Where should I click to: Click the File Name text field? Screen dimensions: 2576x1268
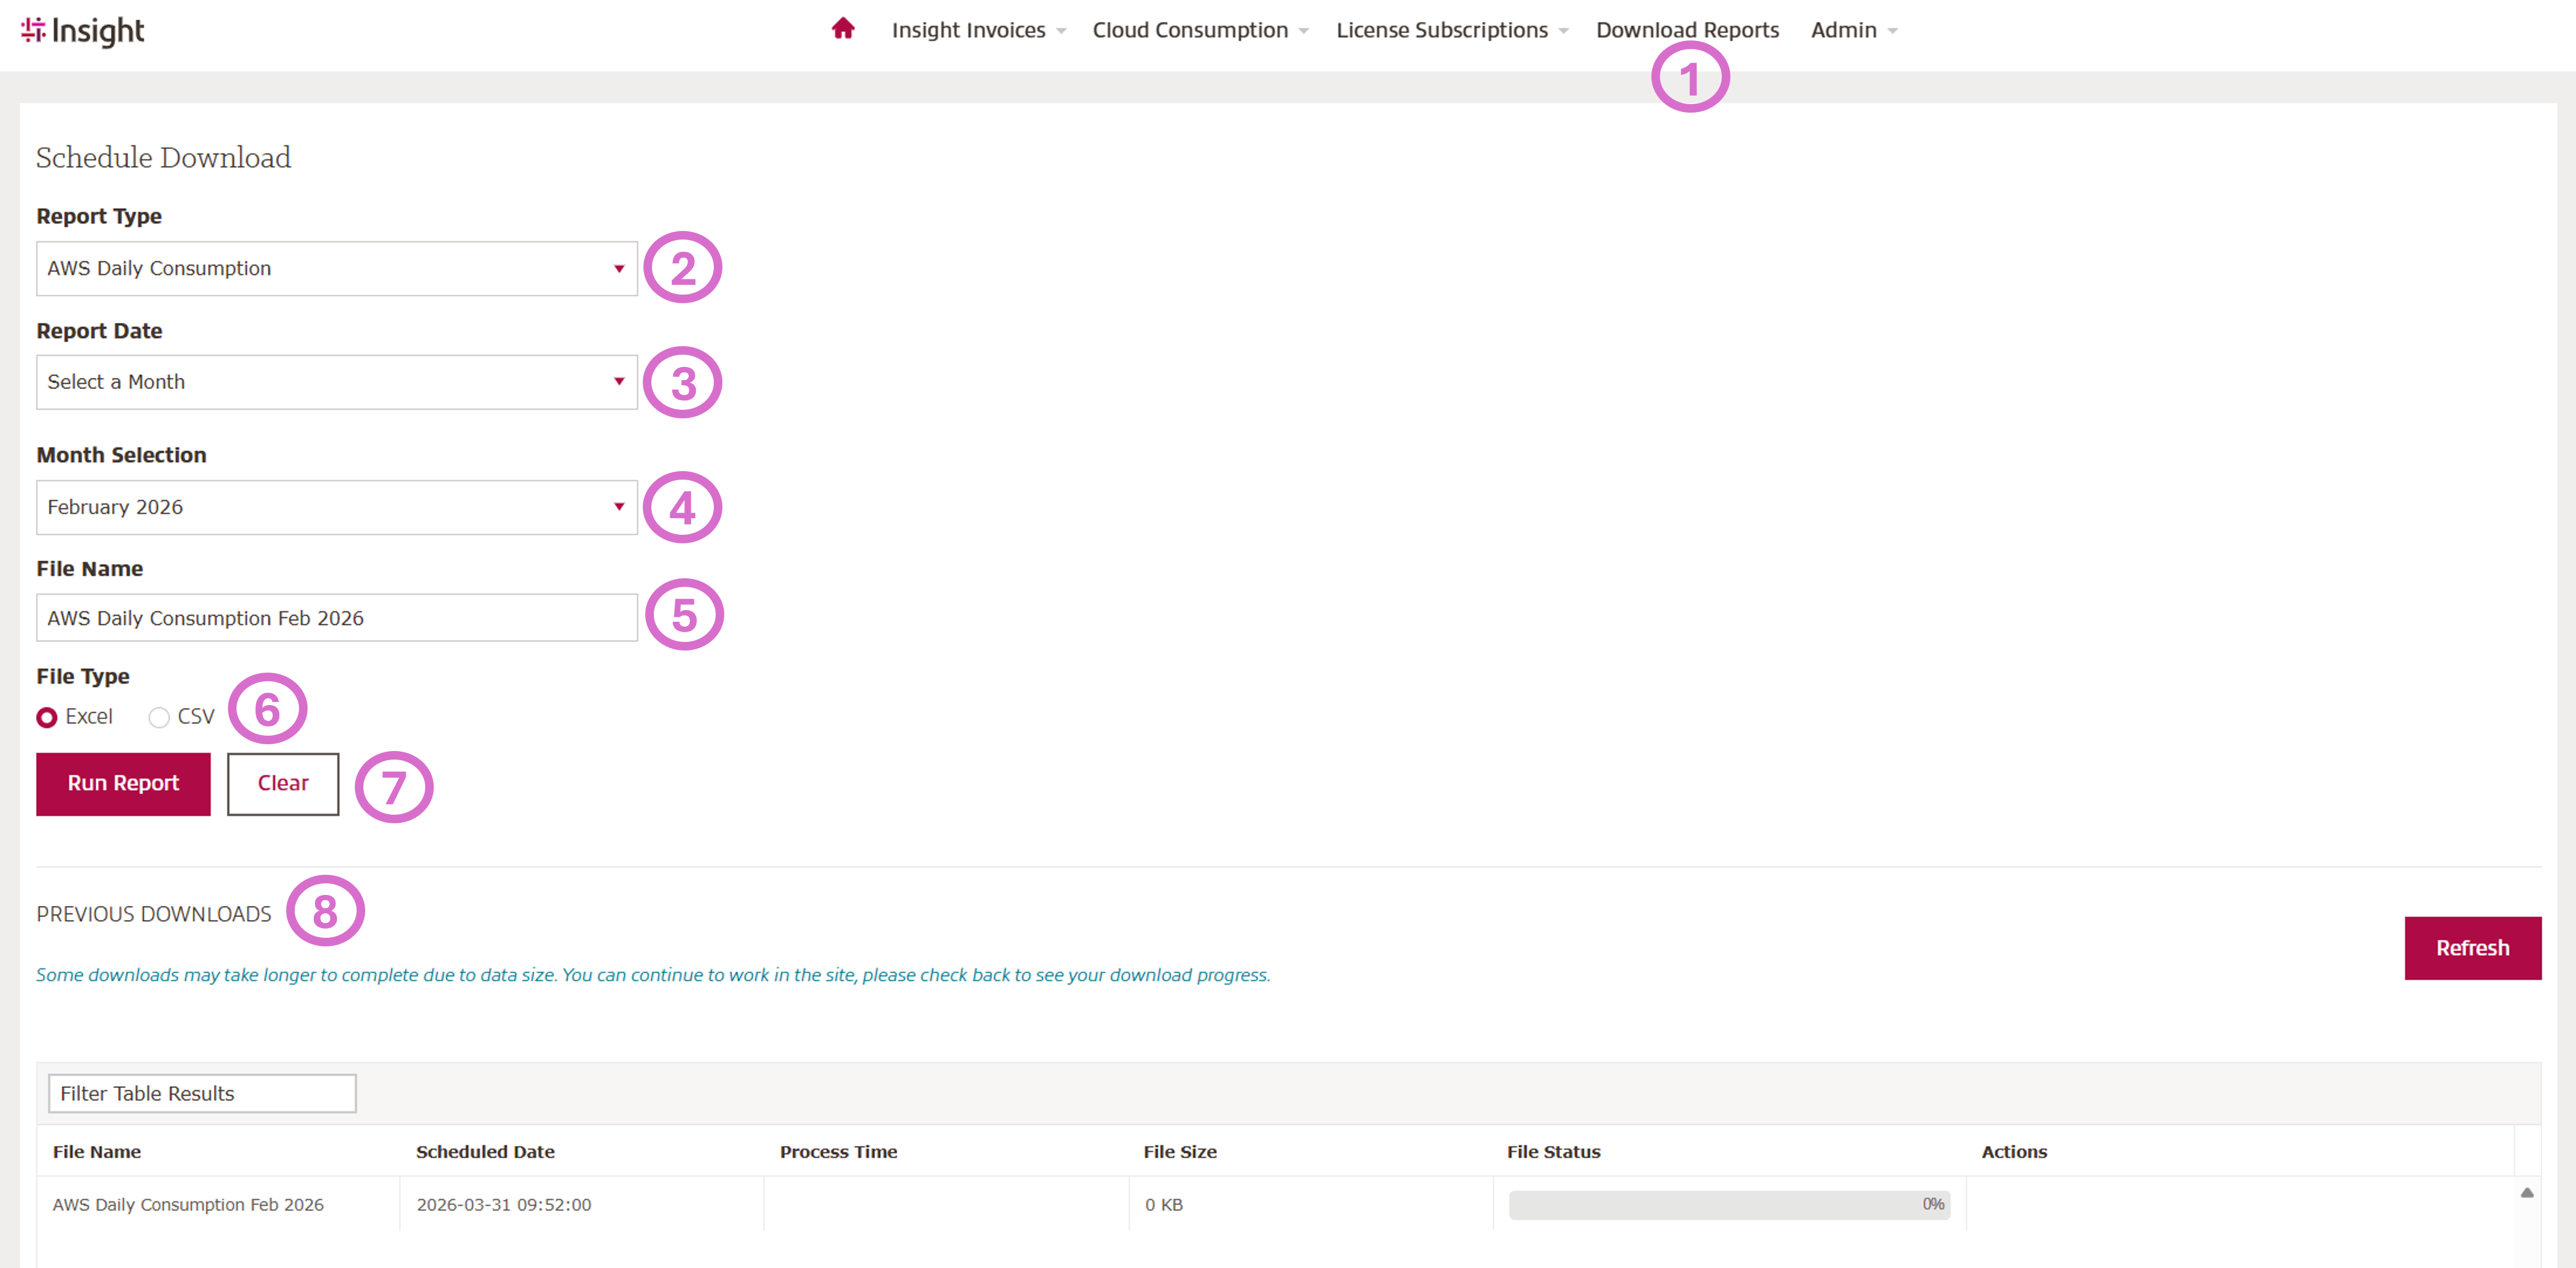[x=336, y=618]
